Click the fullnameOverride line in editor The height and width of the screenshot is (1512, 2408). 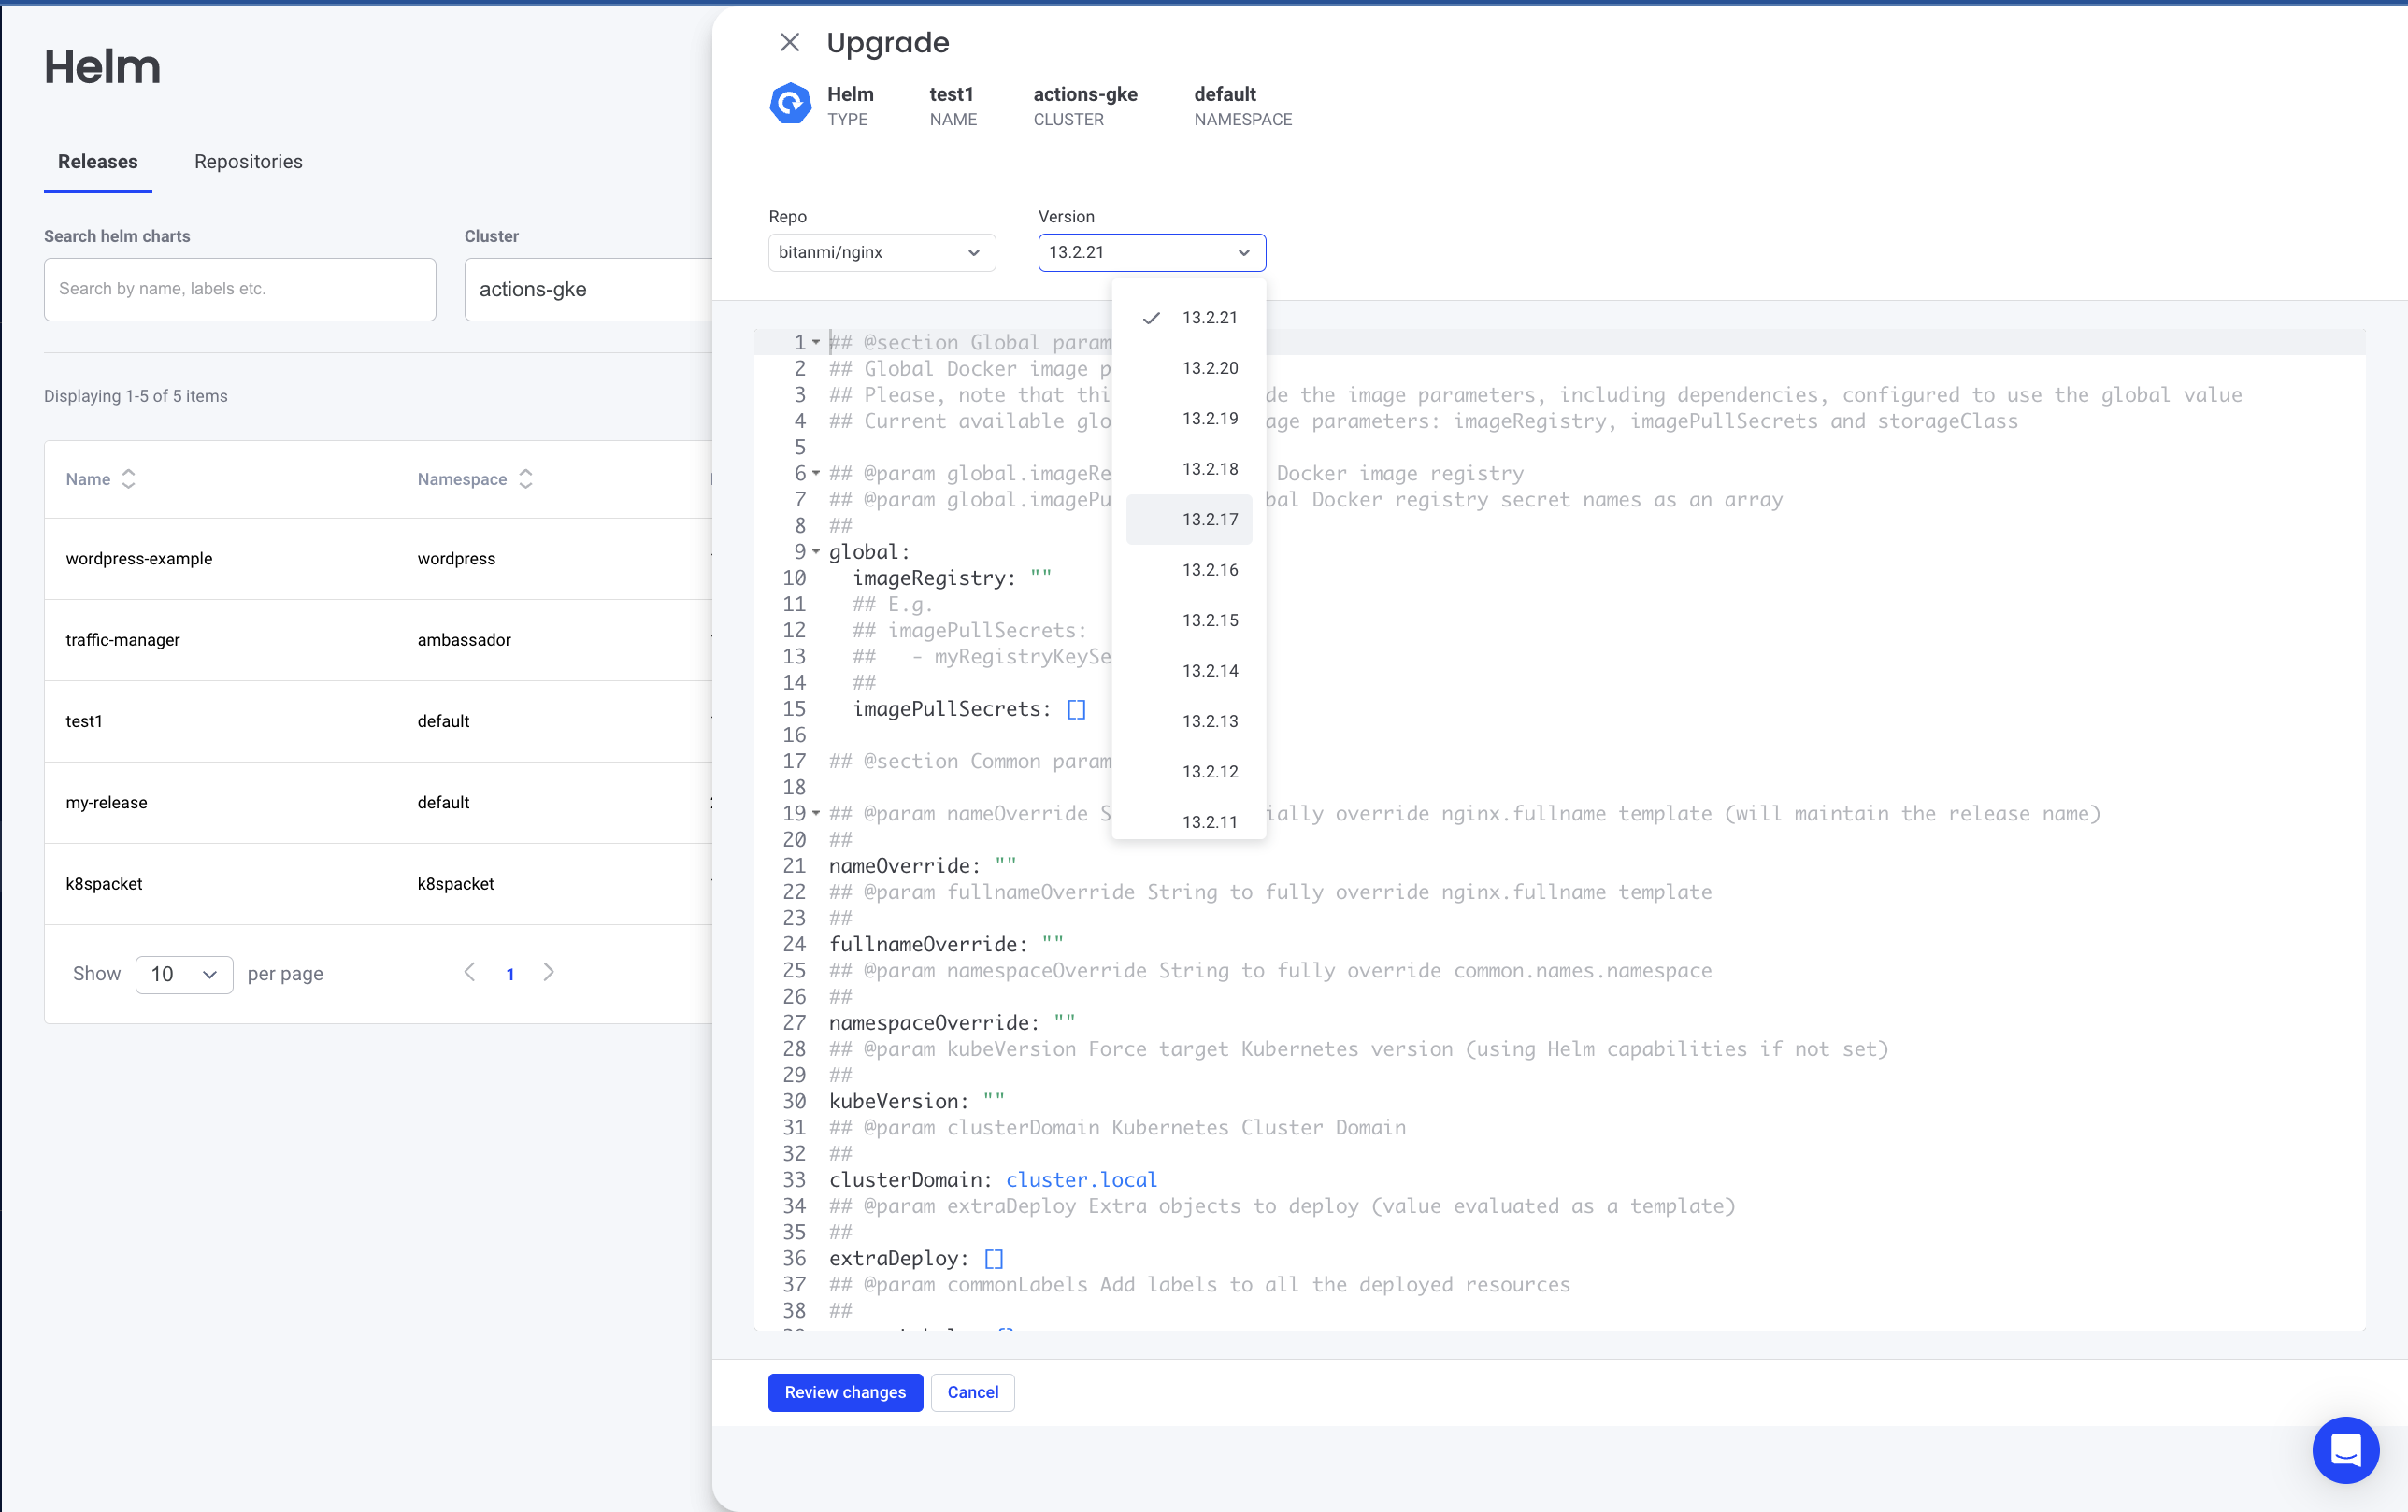point(946,944)
